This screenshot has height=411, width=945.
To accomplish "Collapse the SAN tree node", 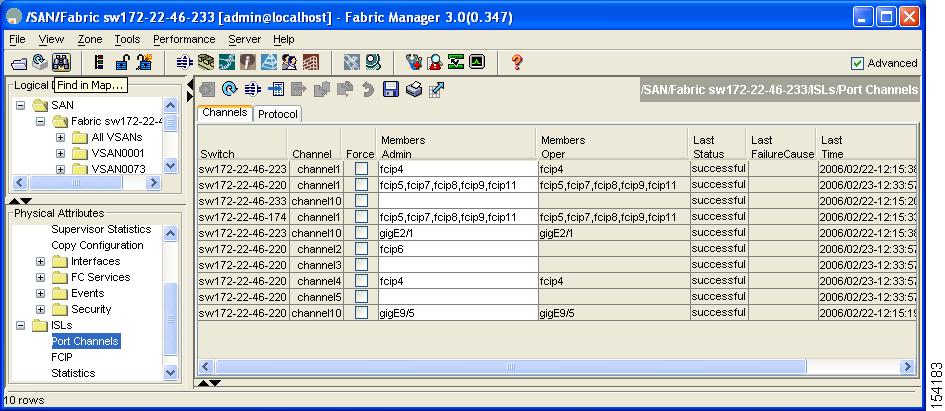I will (20, 105).
